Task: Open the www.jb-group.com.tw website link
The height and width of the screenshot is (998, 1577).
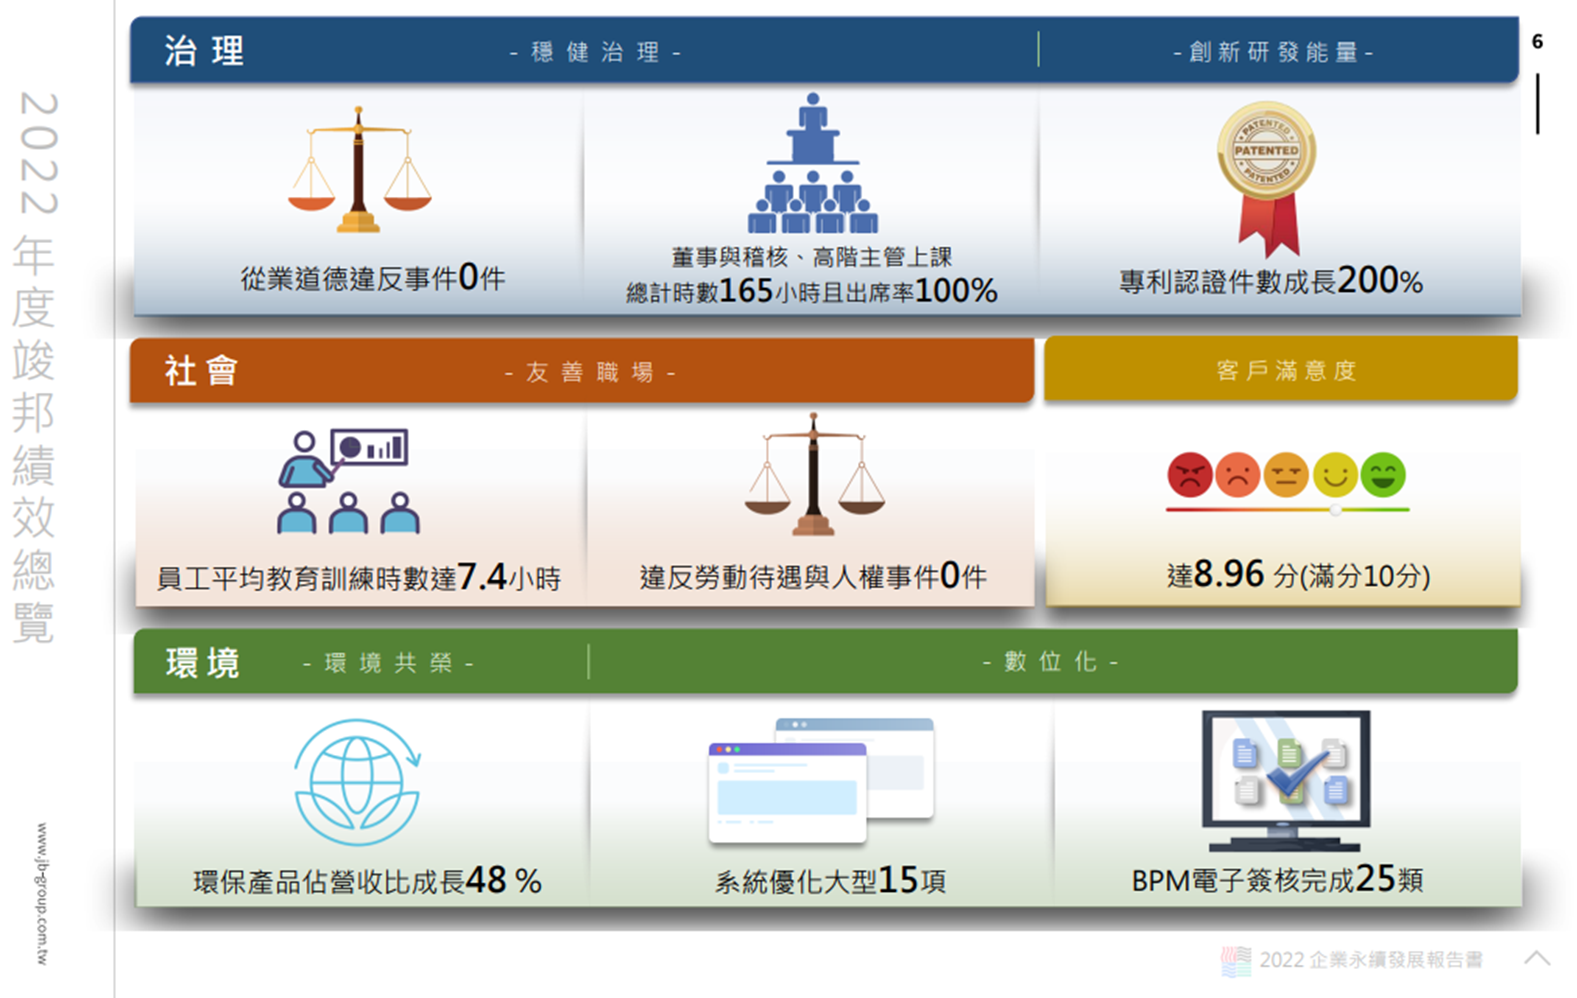Action: pos(42,893)
